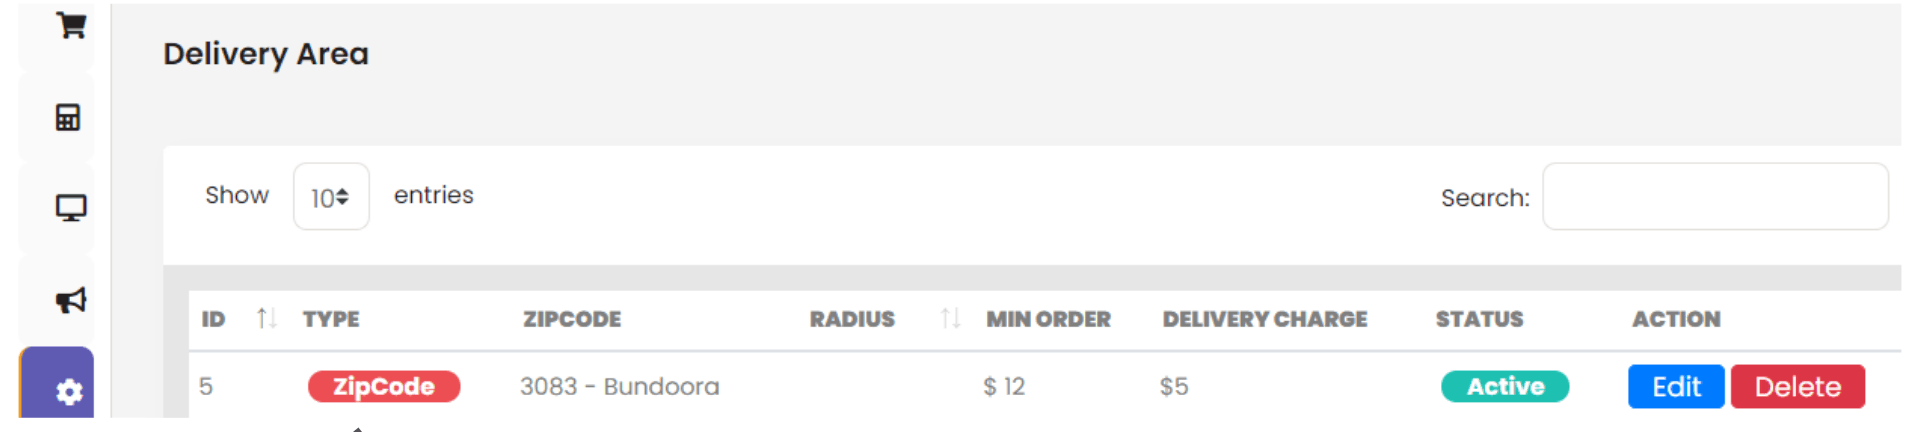1920x432 pixels.
Task: Select the 3083 - Bundoora zipcode cell
Action: coord(619,387)
